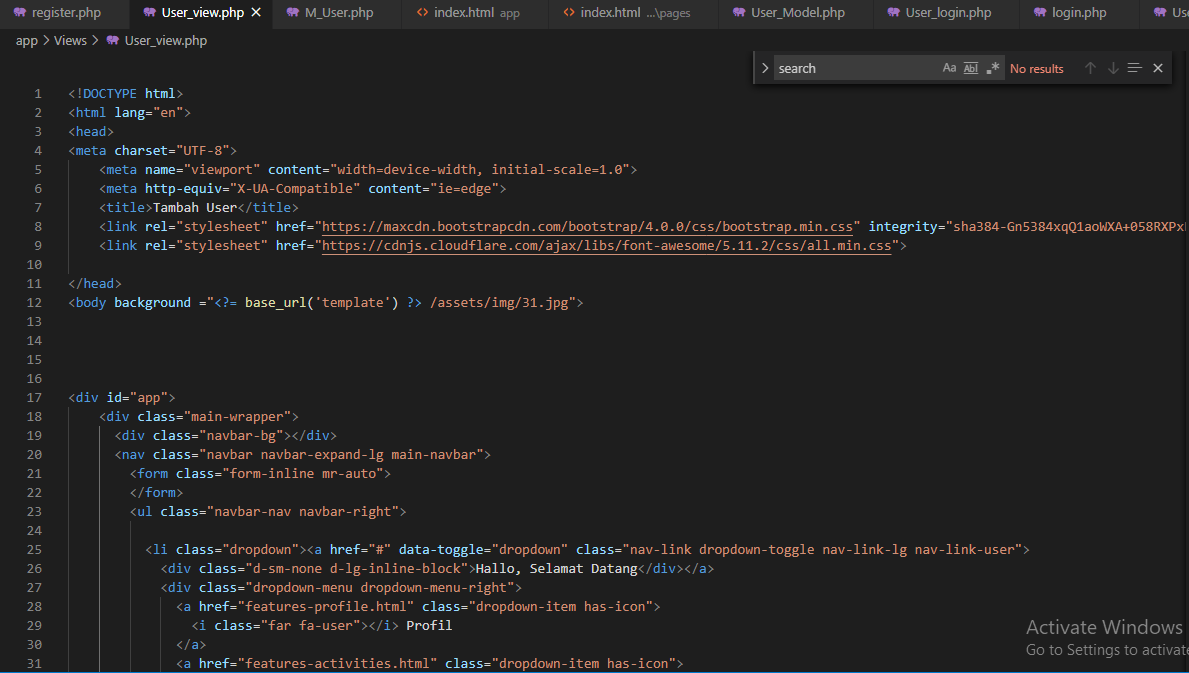Click 'features-profile.html' href text
The height and width of the screenshot is (673, 1189).
point(325,606)
